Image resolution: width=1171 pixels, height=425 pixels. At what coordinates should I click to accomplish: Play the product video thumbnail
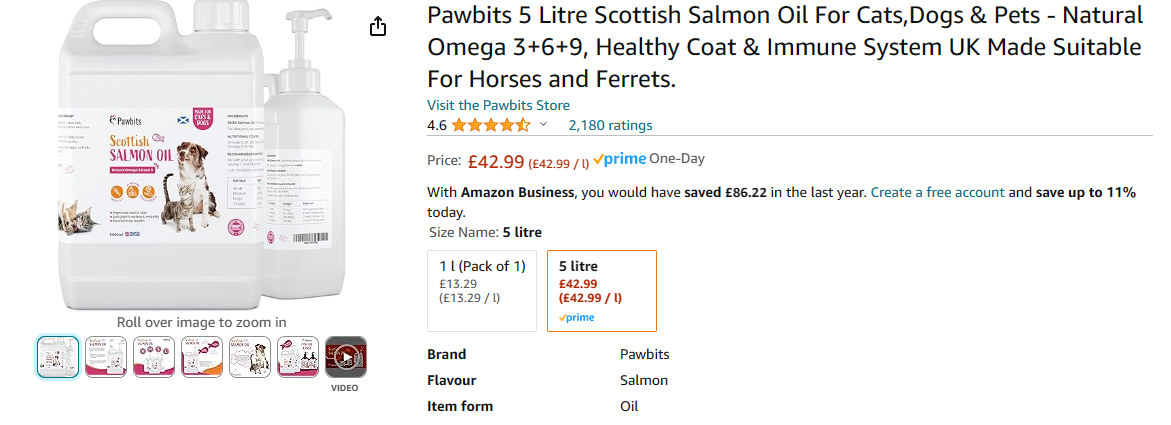click(x=346, y=357)
